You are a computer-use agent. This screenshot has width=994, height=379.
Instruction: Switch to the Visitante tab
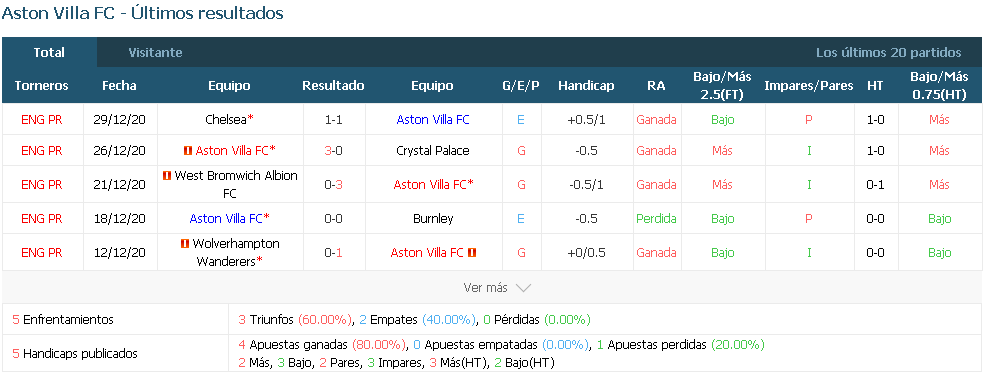tap(155, 53)
